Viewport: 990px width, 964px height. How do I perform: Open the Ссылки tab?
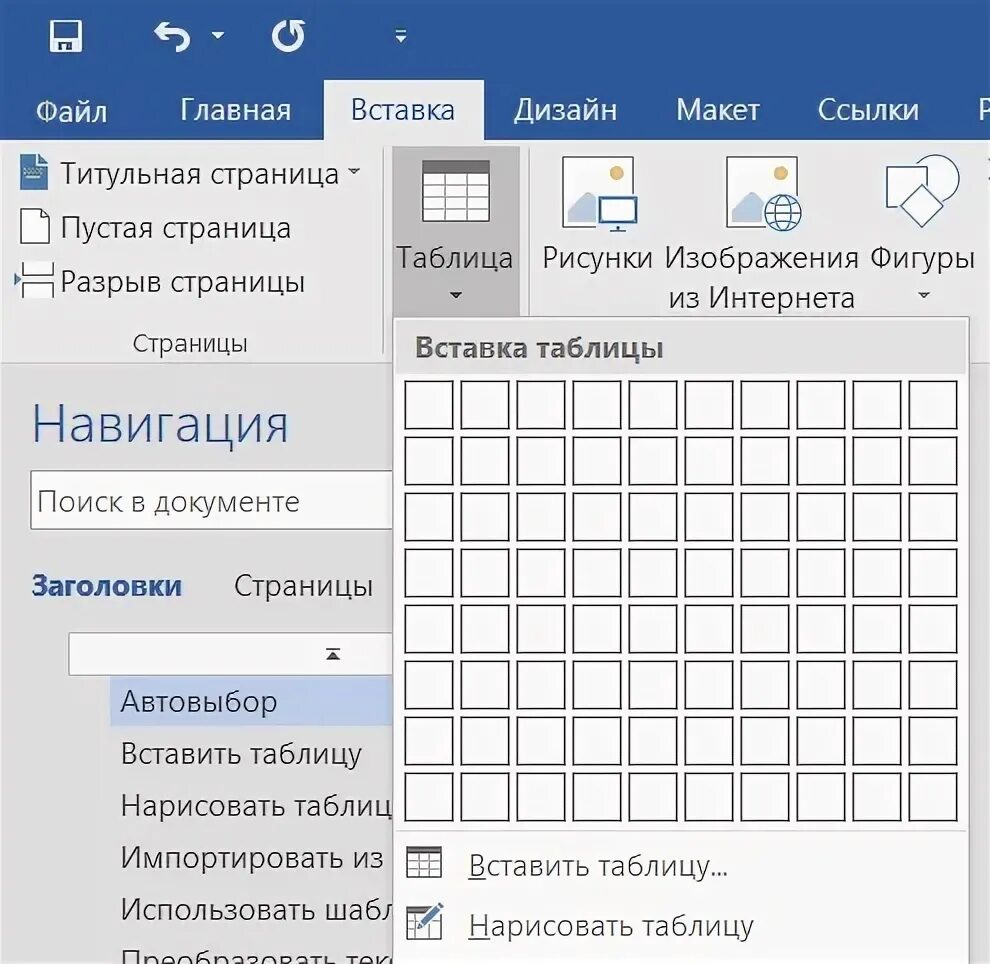(868, 110)
